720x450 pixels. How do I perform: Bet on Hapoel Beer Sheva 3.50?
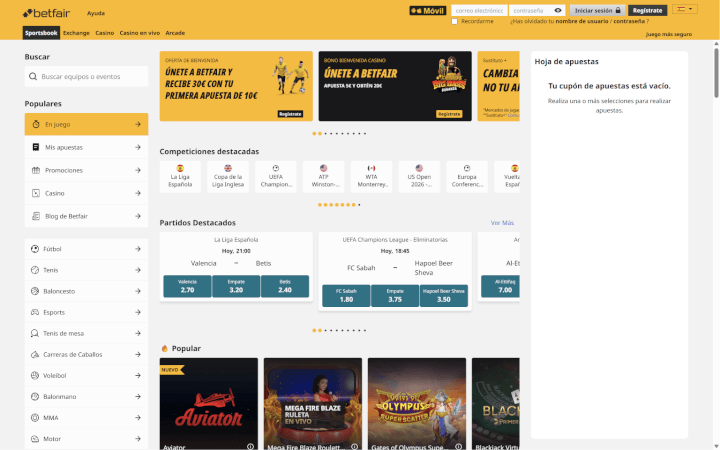pos(444,296)
